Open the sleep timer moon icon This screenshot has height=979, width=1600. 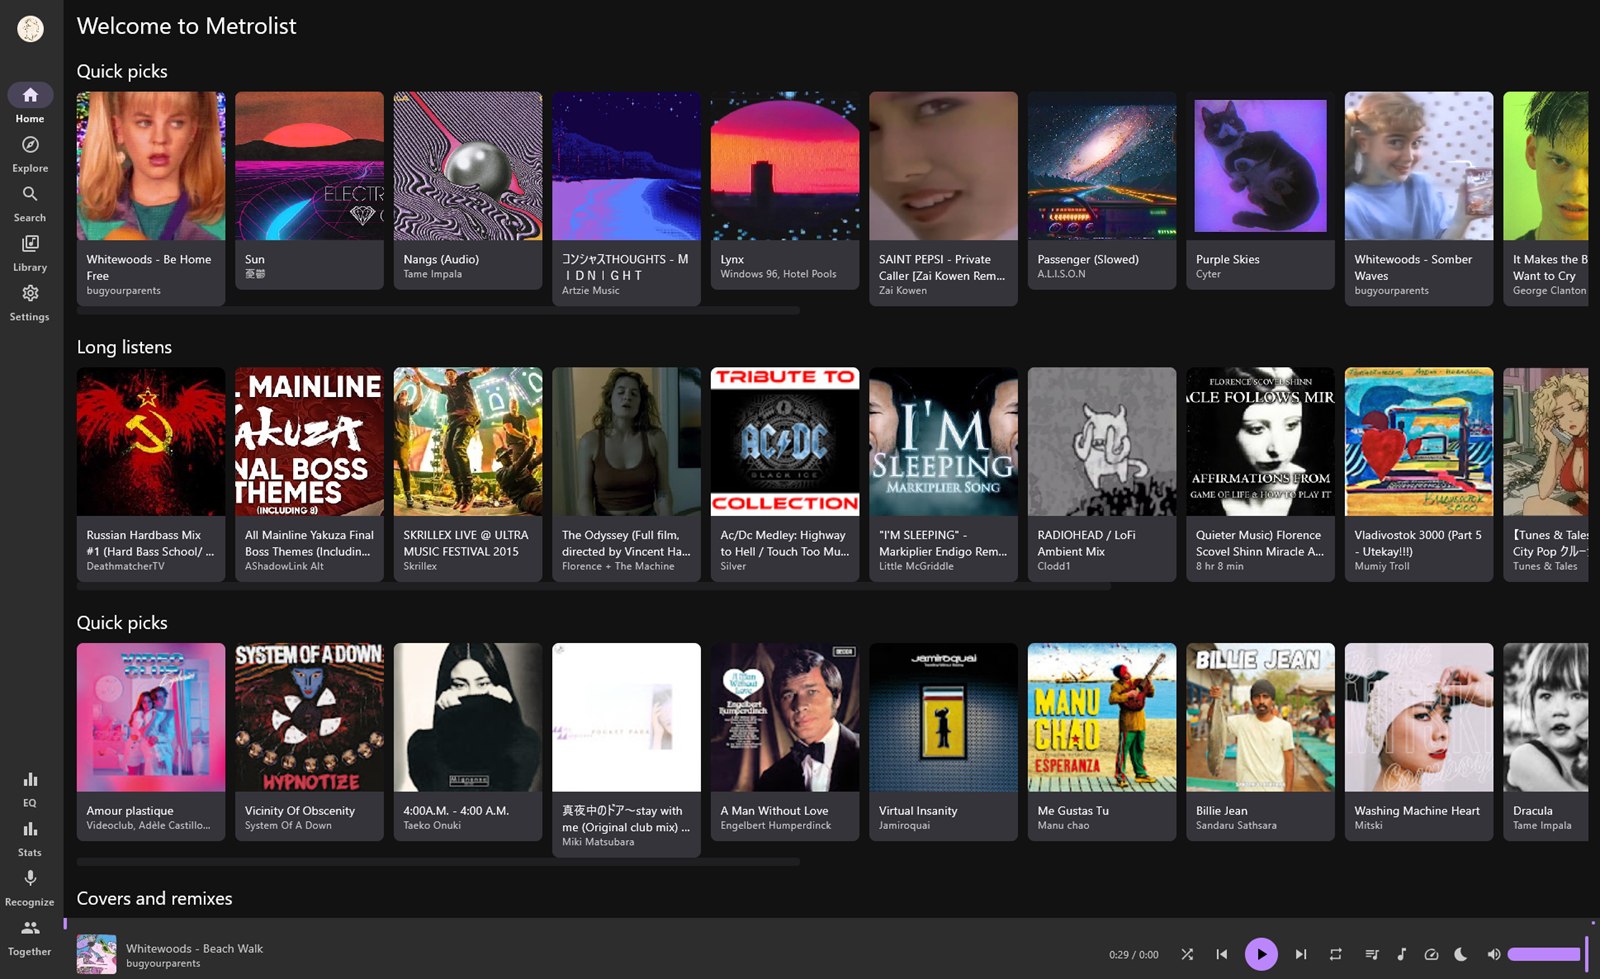pyautogui.click(x=1461, y=954)
